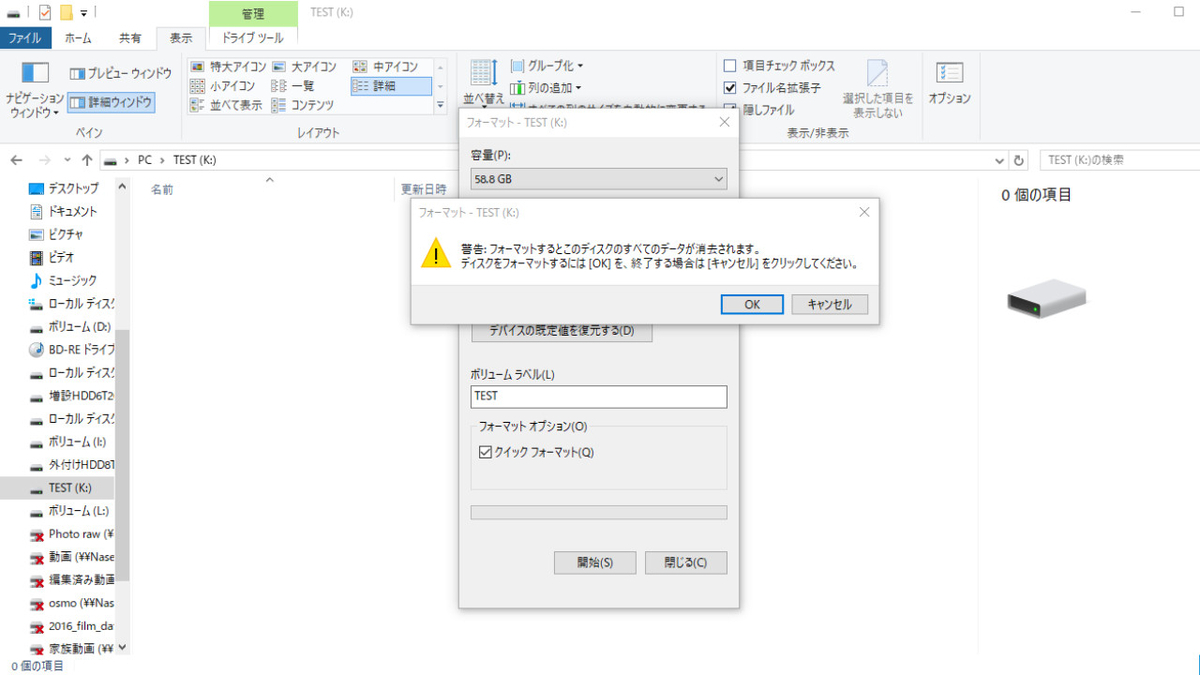Choose the Details (詳細) layout icon
Image resolution: width=1200 pixels, height=675 pixels.
390,86
